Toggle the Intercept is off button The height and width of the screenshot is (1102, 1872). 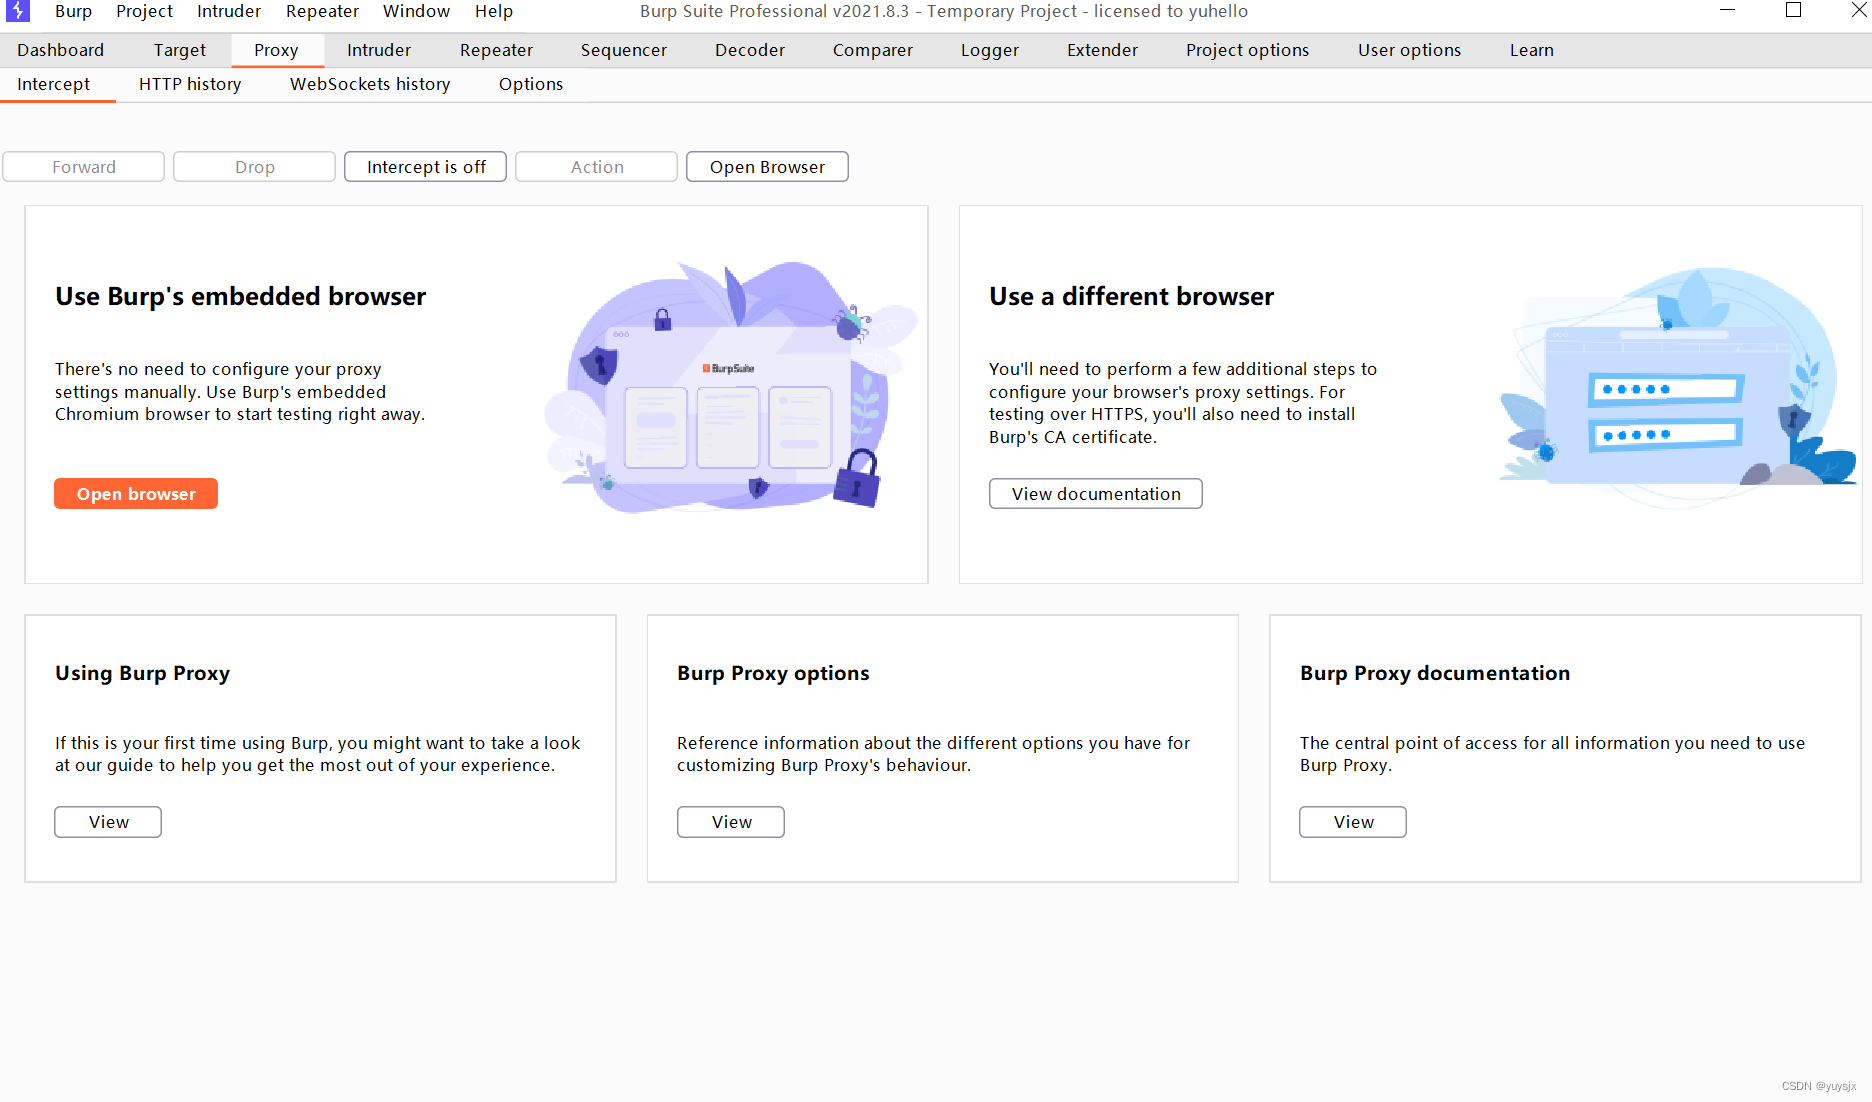426,167
